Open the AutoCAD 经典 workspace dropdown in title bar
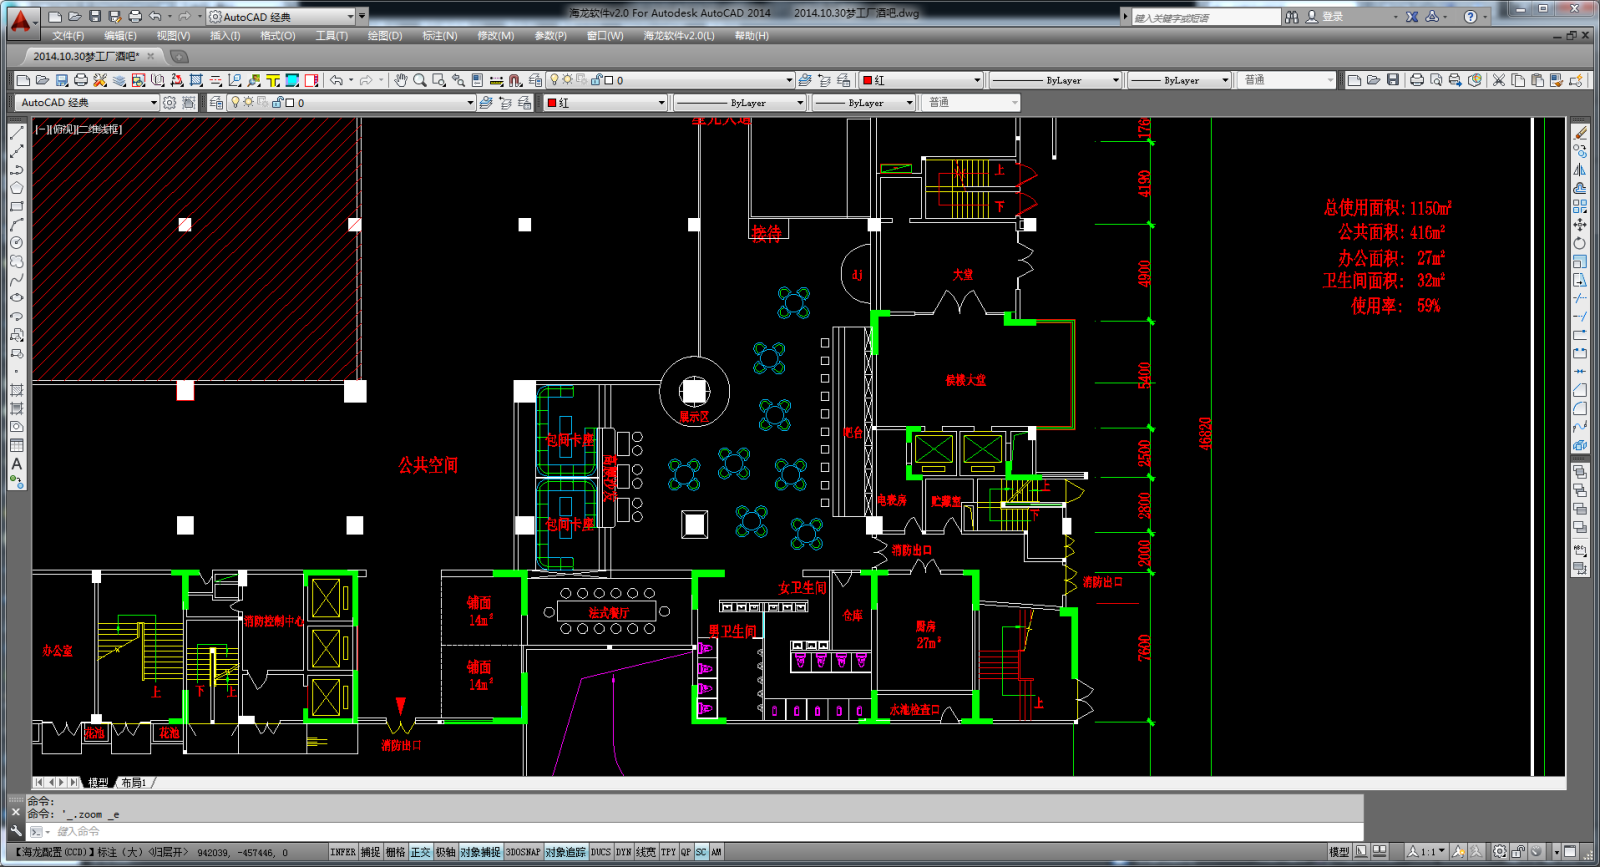The width and height of the screenshot is (1600, 867). 281,17
